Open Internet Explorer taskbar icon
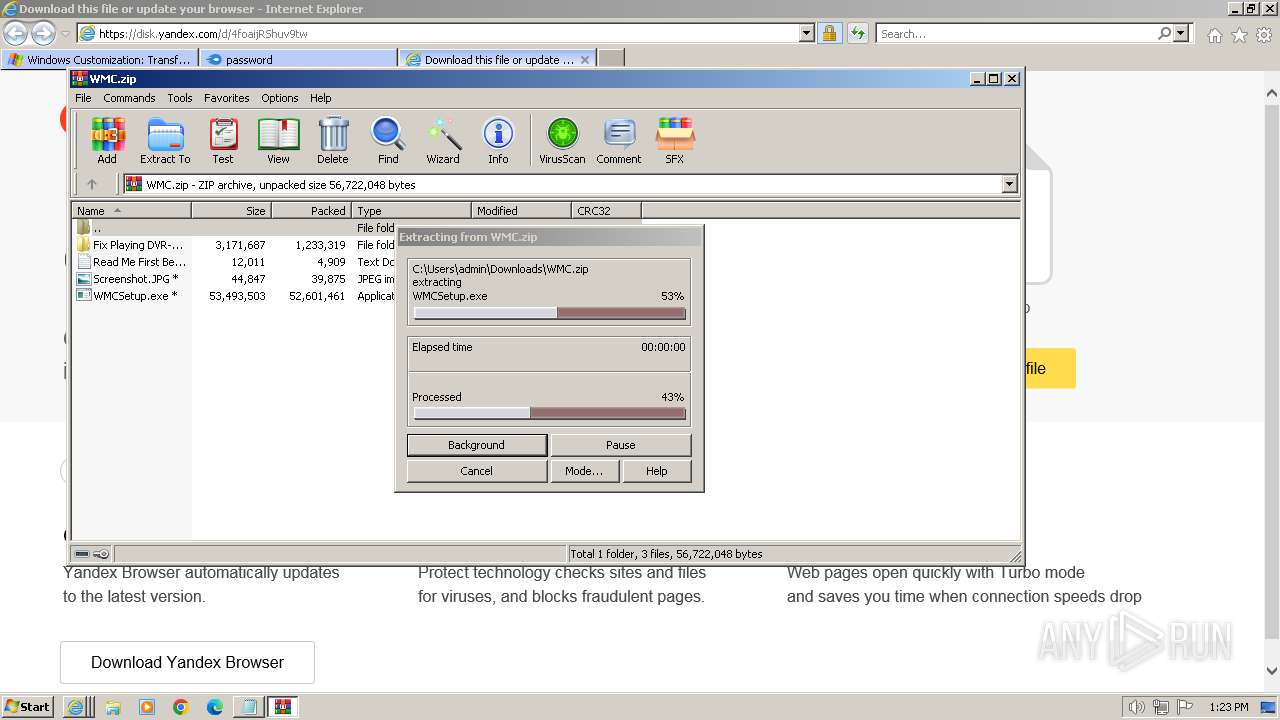This screenshot has height=720, width=1280. 76,707
